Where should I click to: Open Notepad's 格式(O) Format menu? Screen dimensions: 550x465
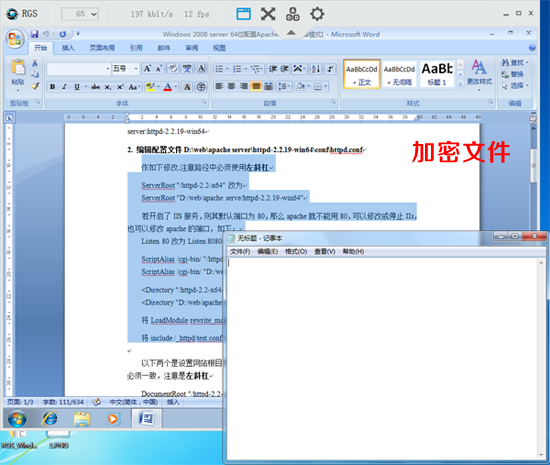click(296, 251)
